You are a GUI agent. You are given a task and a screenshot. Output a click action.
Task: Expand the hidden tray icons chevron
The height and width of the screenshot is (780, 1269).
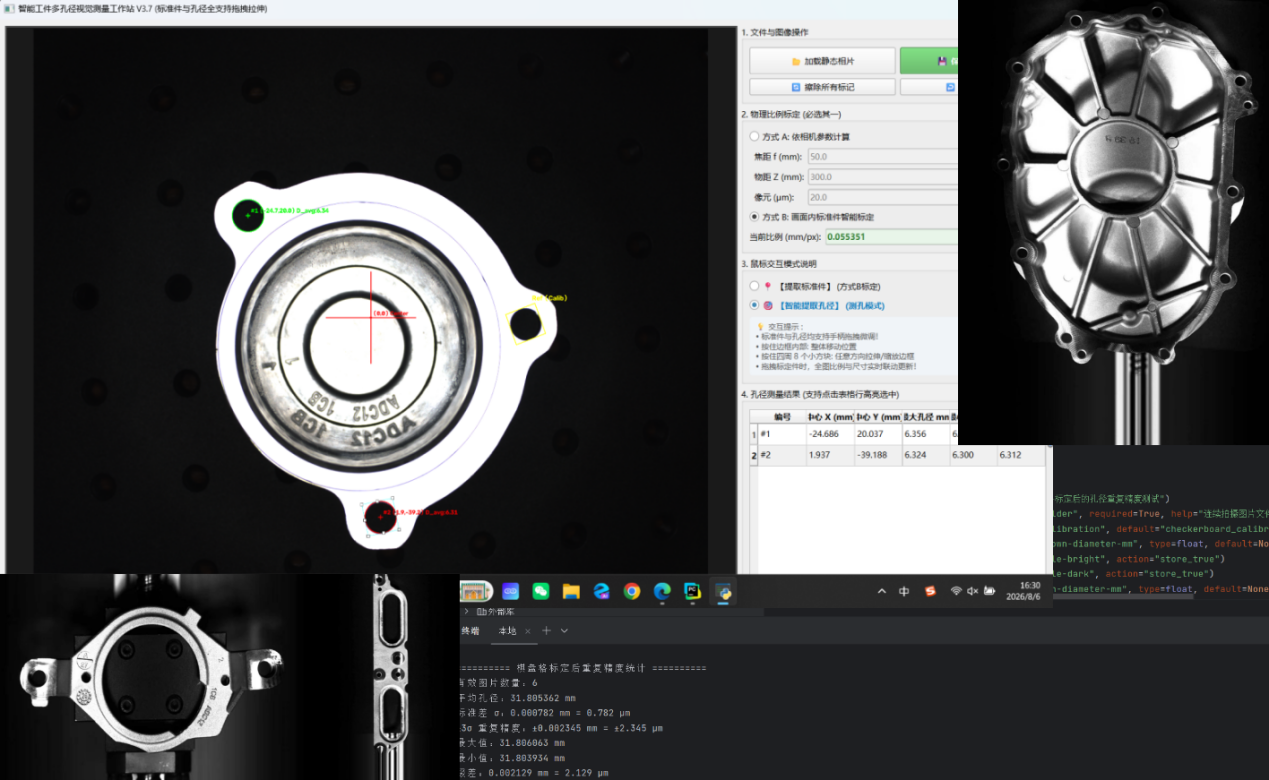[x=881, y=591]
